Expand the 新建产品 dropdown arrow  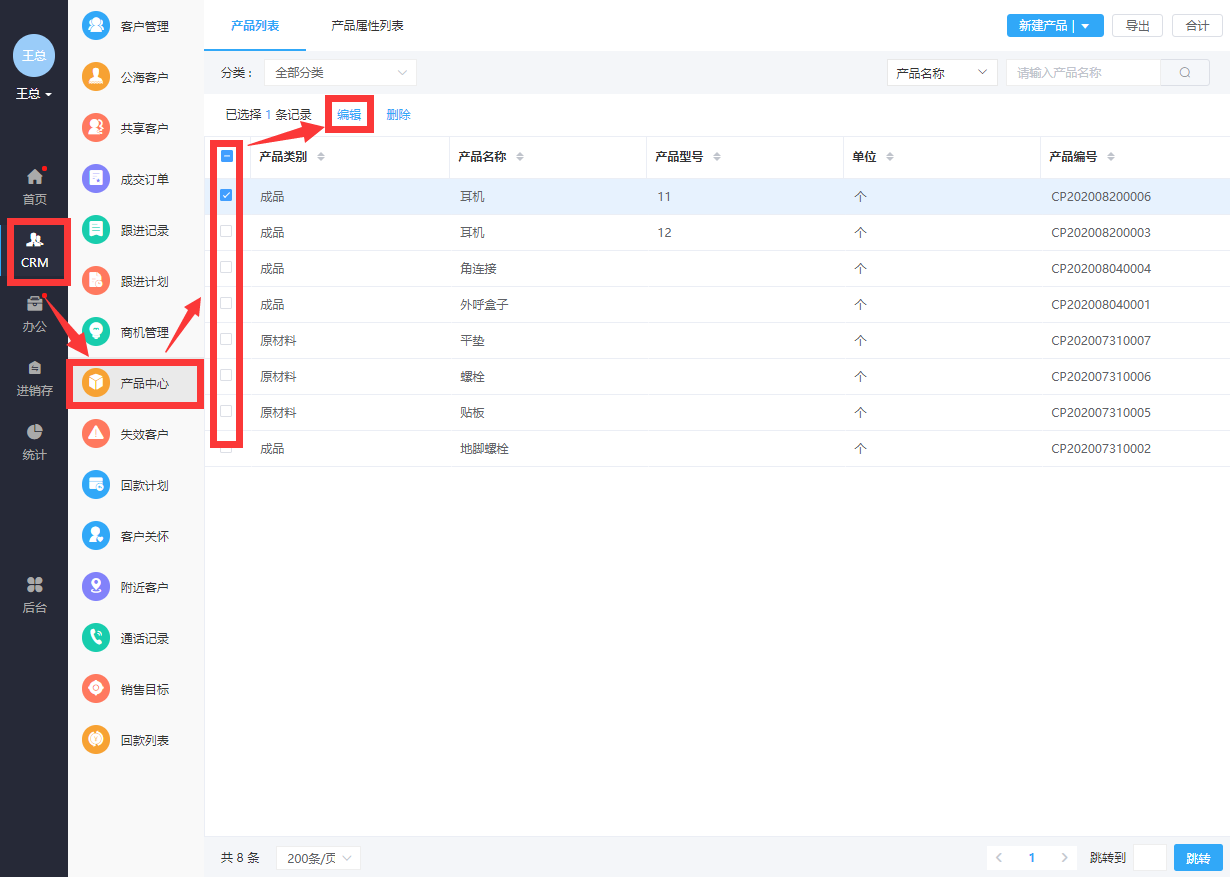1086,26
